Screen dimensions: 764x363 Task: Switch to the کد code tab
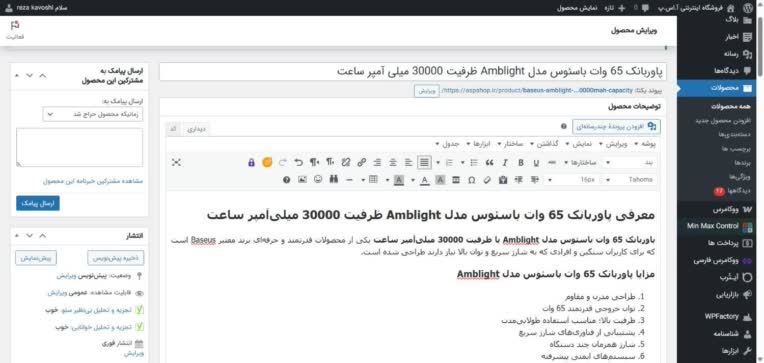[x=172, y=129]
